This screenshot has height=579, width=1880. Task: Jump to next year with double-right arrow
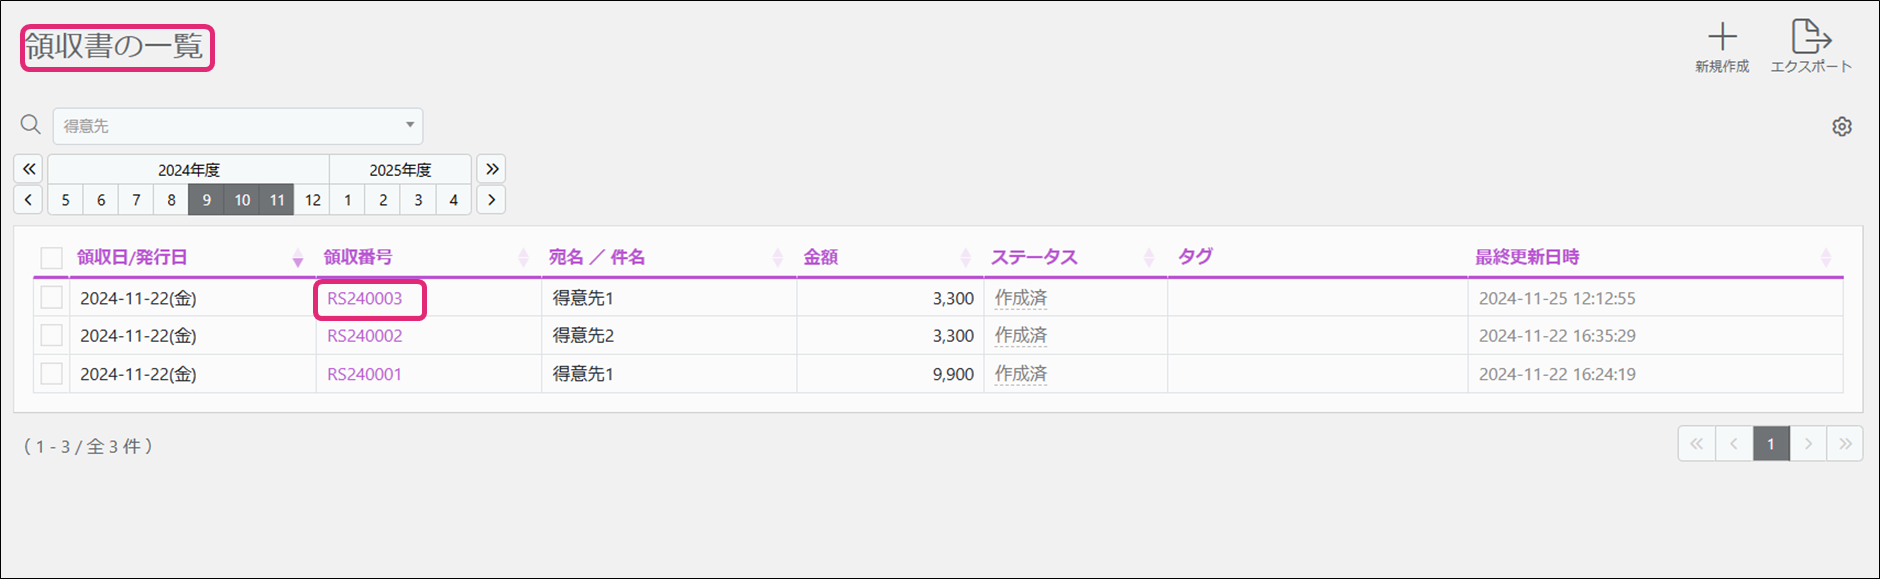coord(491,169)
